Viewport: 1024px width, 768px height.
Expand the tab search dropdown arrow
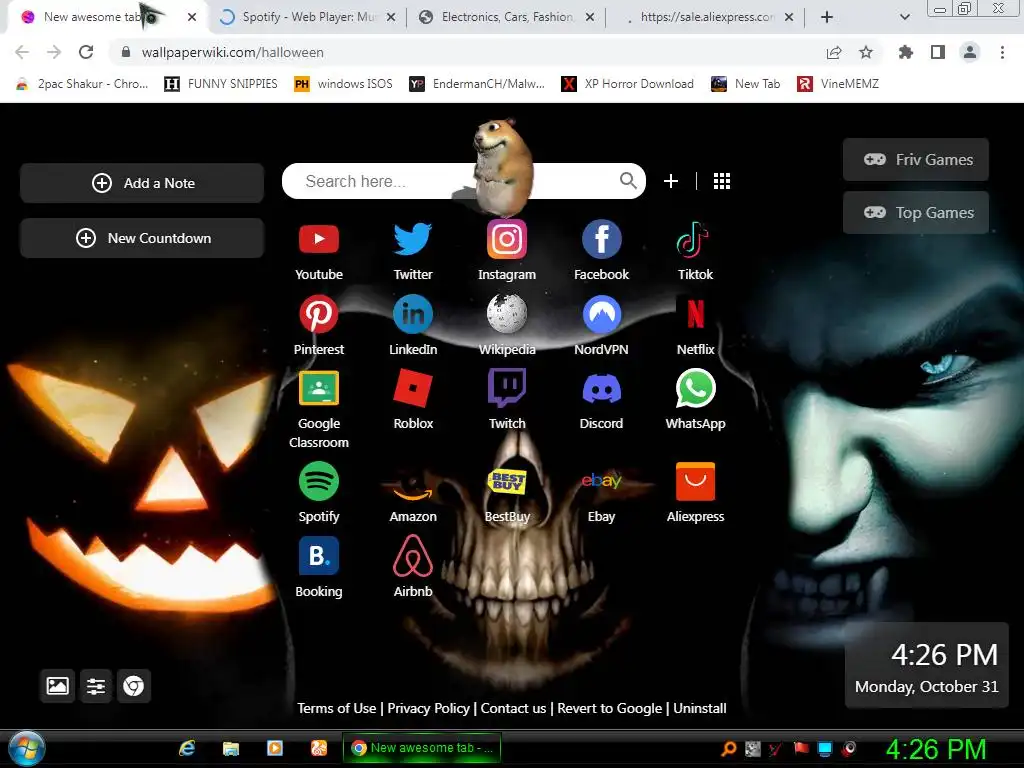904,17
